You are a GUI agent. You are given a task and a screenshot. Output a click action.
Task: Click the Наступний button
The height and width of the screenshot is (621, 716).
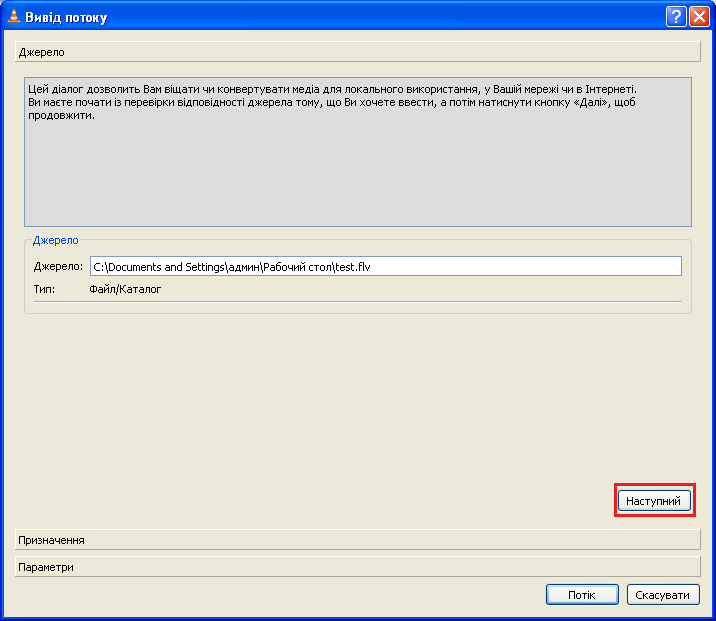(654, 500)
